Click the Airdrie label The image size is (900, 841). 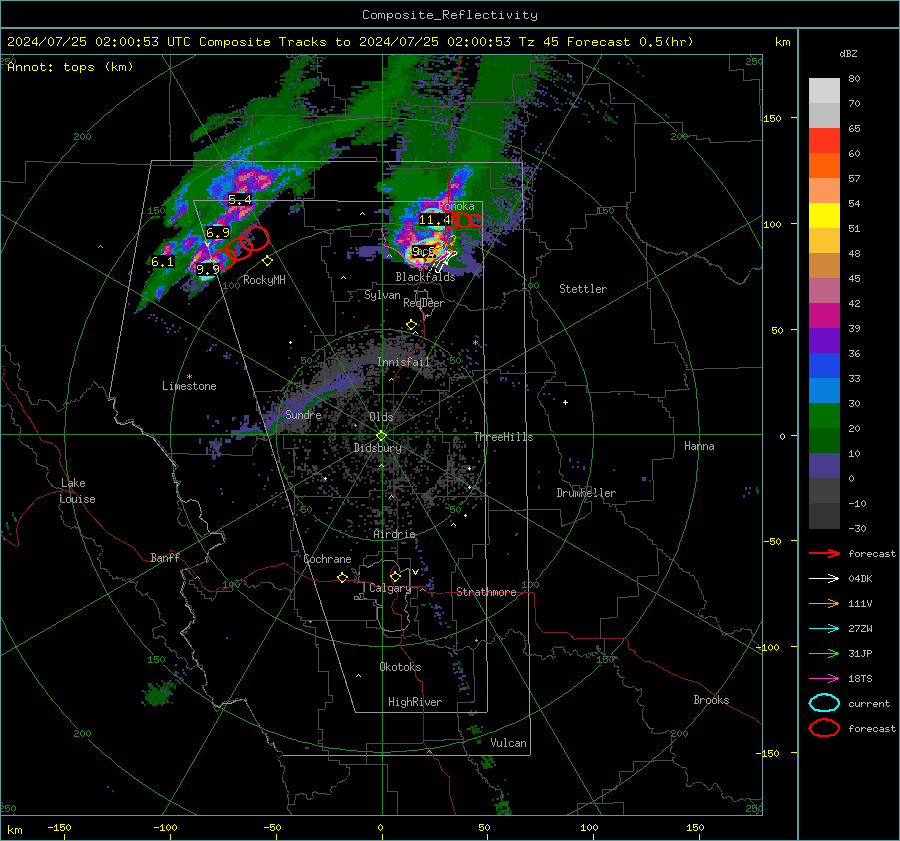[394, 534]
